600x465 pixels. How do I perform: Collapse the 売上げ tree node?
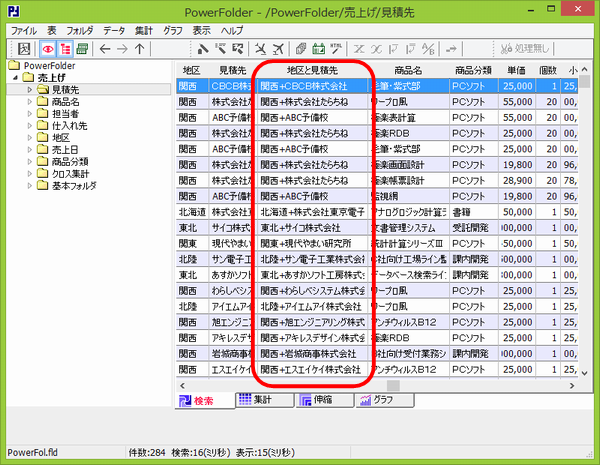pos(16,78)
